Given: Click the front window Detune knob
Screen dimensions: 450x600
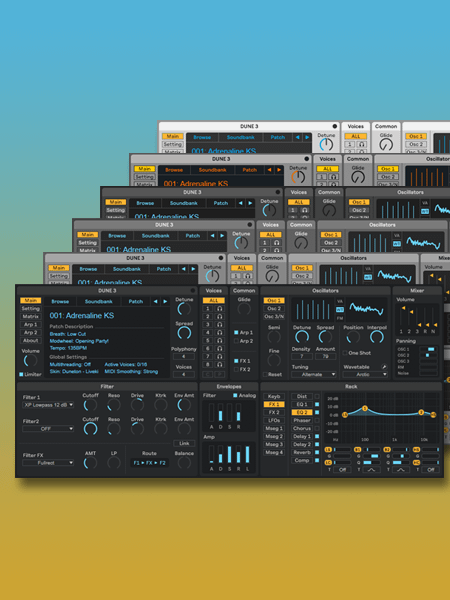Looking at the screenshot, I should [184, 309].
